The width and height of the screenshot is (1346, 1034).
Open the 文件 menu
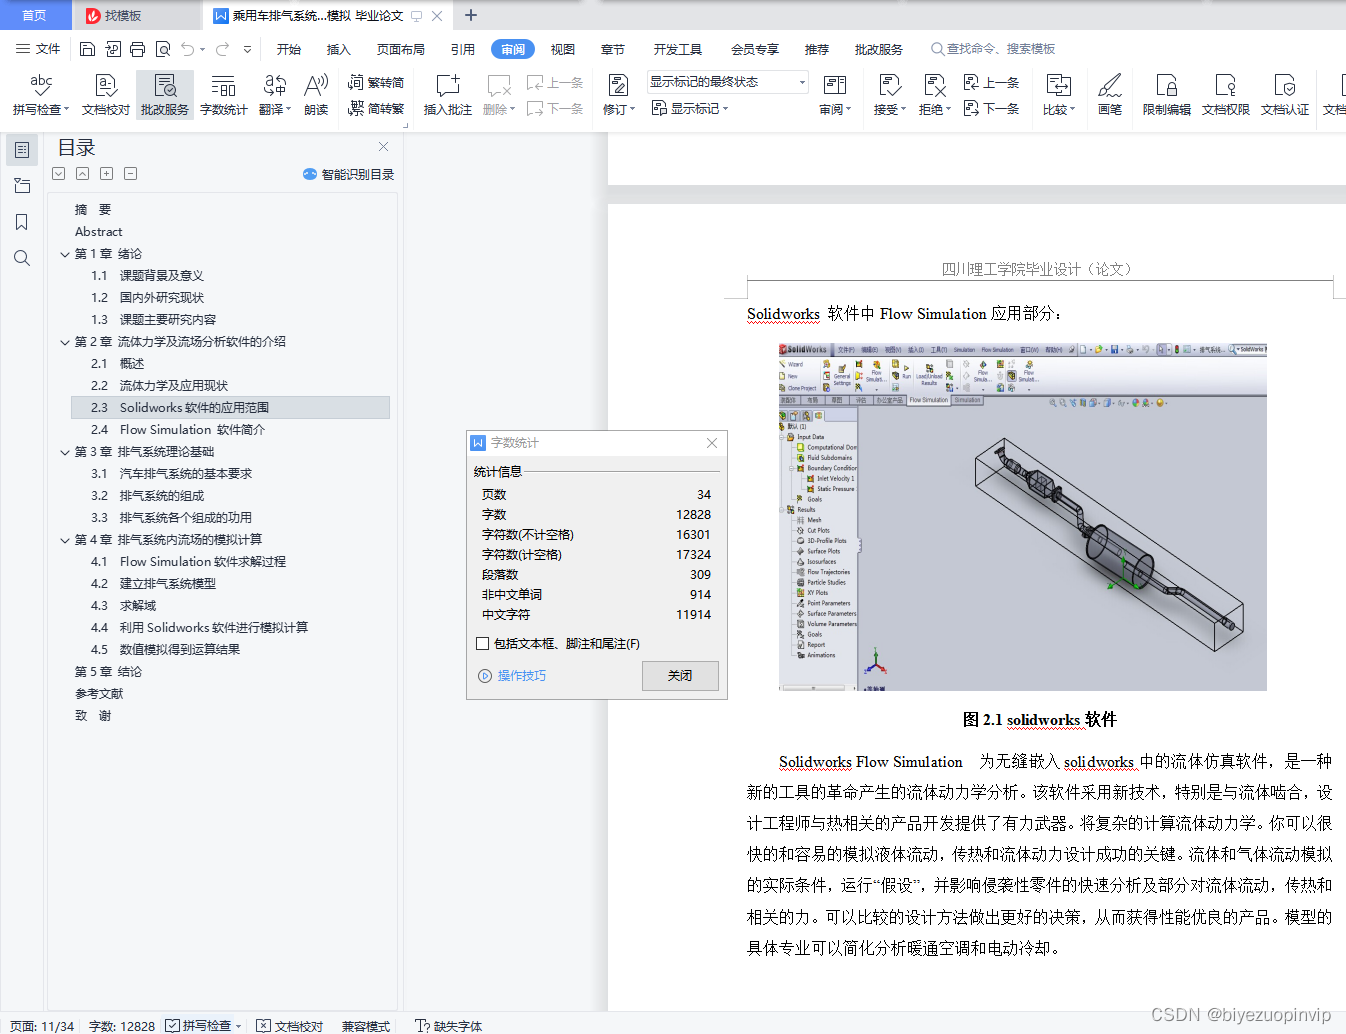tap(38, 49)
